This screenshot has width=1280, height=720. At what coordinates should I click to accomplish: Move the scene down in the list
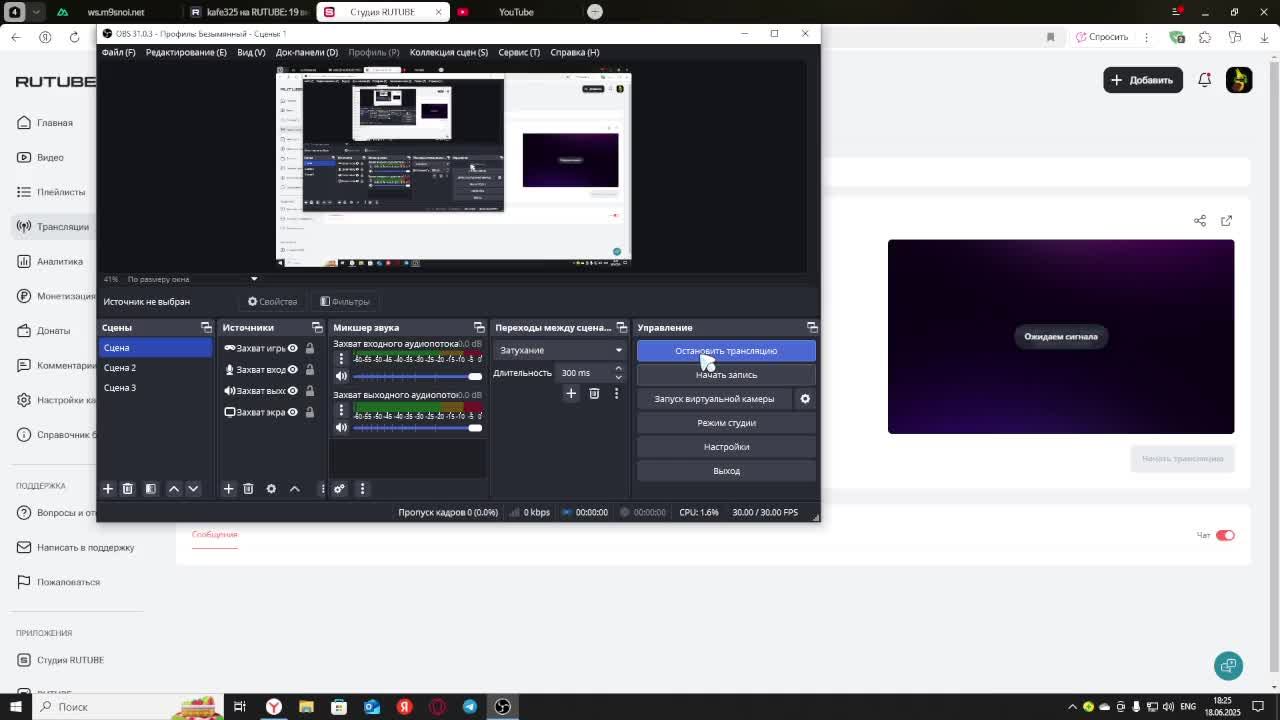tap(193, 489)
